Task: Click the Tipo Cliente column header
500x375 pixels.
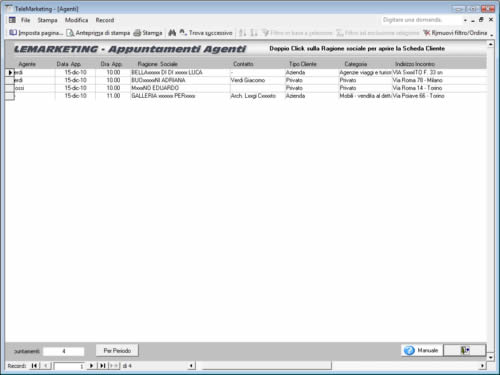Action: click(x=303, y=64)
